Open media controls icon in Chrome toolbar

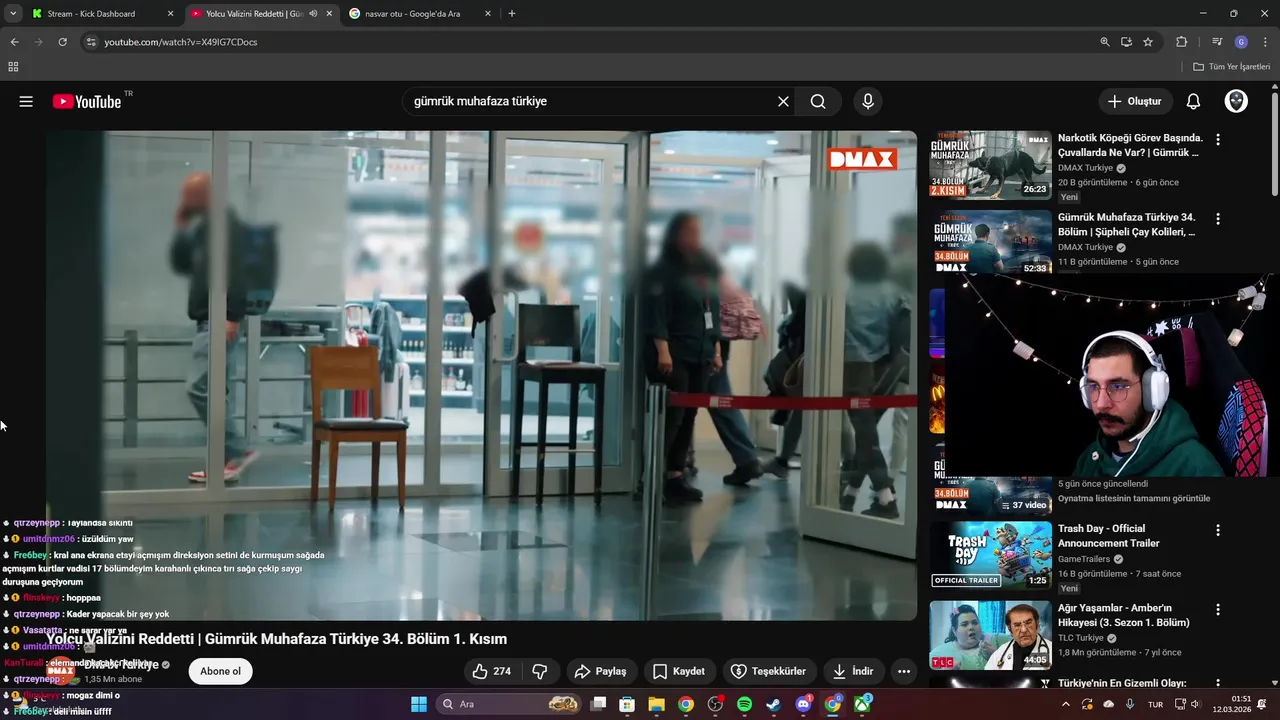coord(1217,42)
